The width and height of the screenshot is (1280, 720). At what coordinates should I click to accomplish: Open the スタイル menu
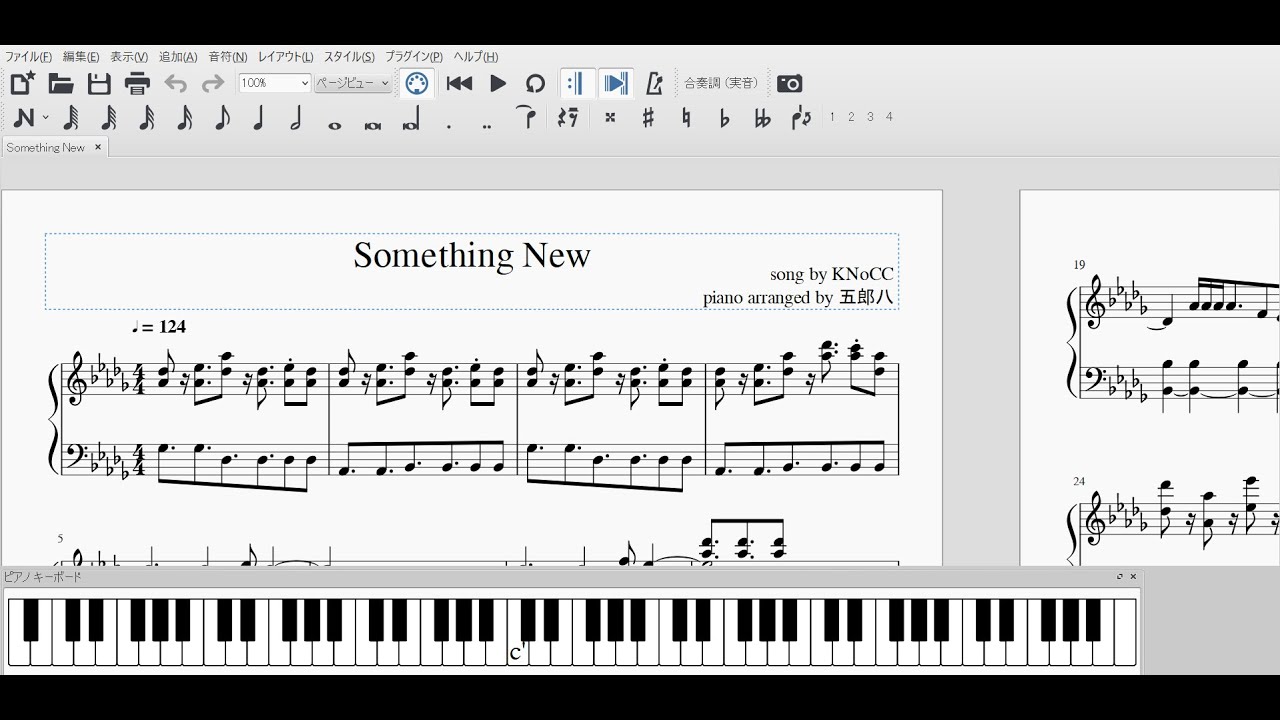[x=347, y=57]
